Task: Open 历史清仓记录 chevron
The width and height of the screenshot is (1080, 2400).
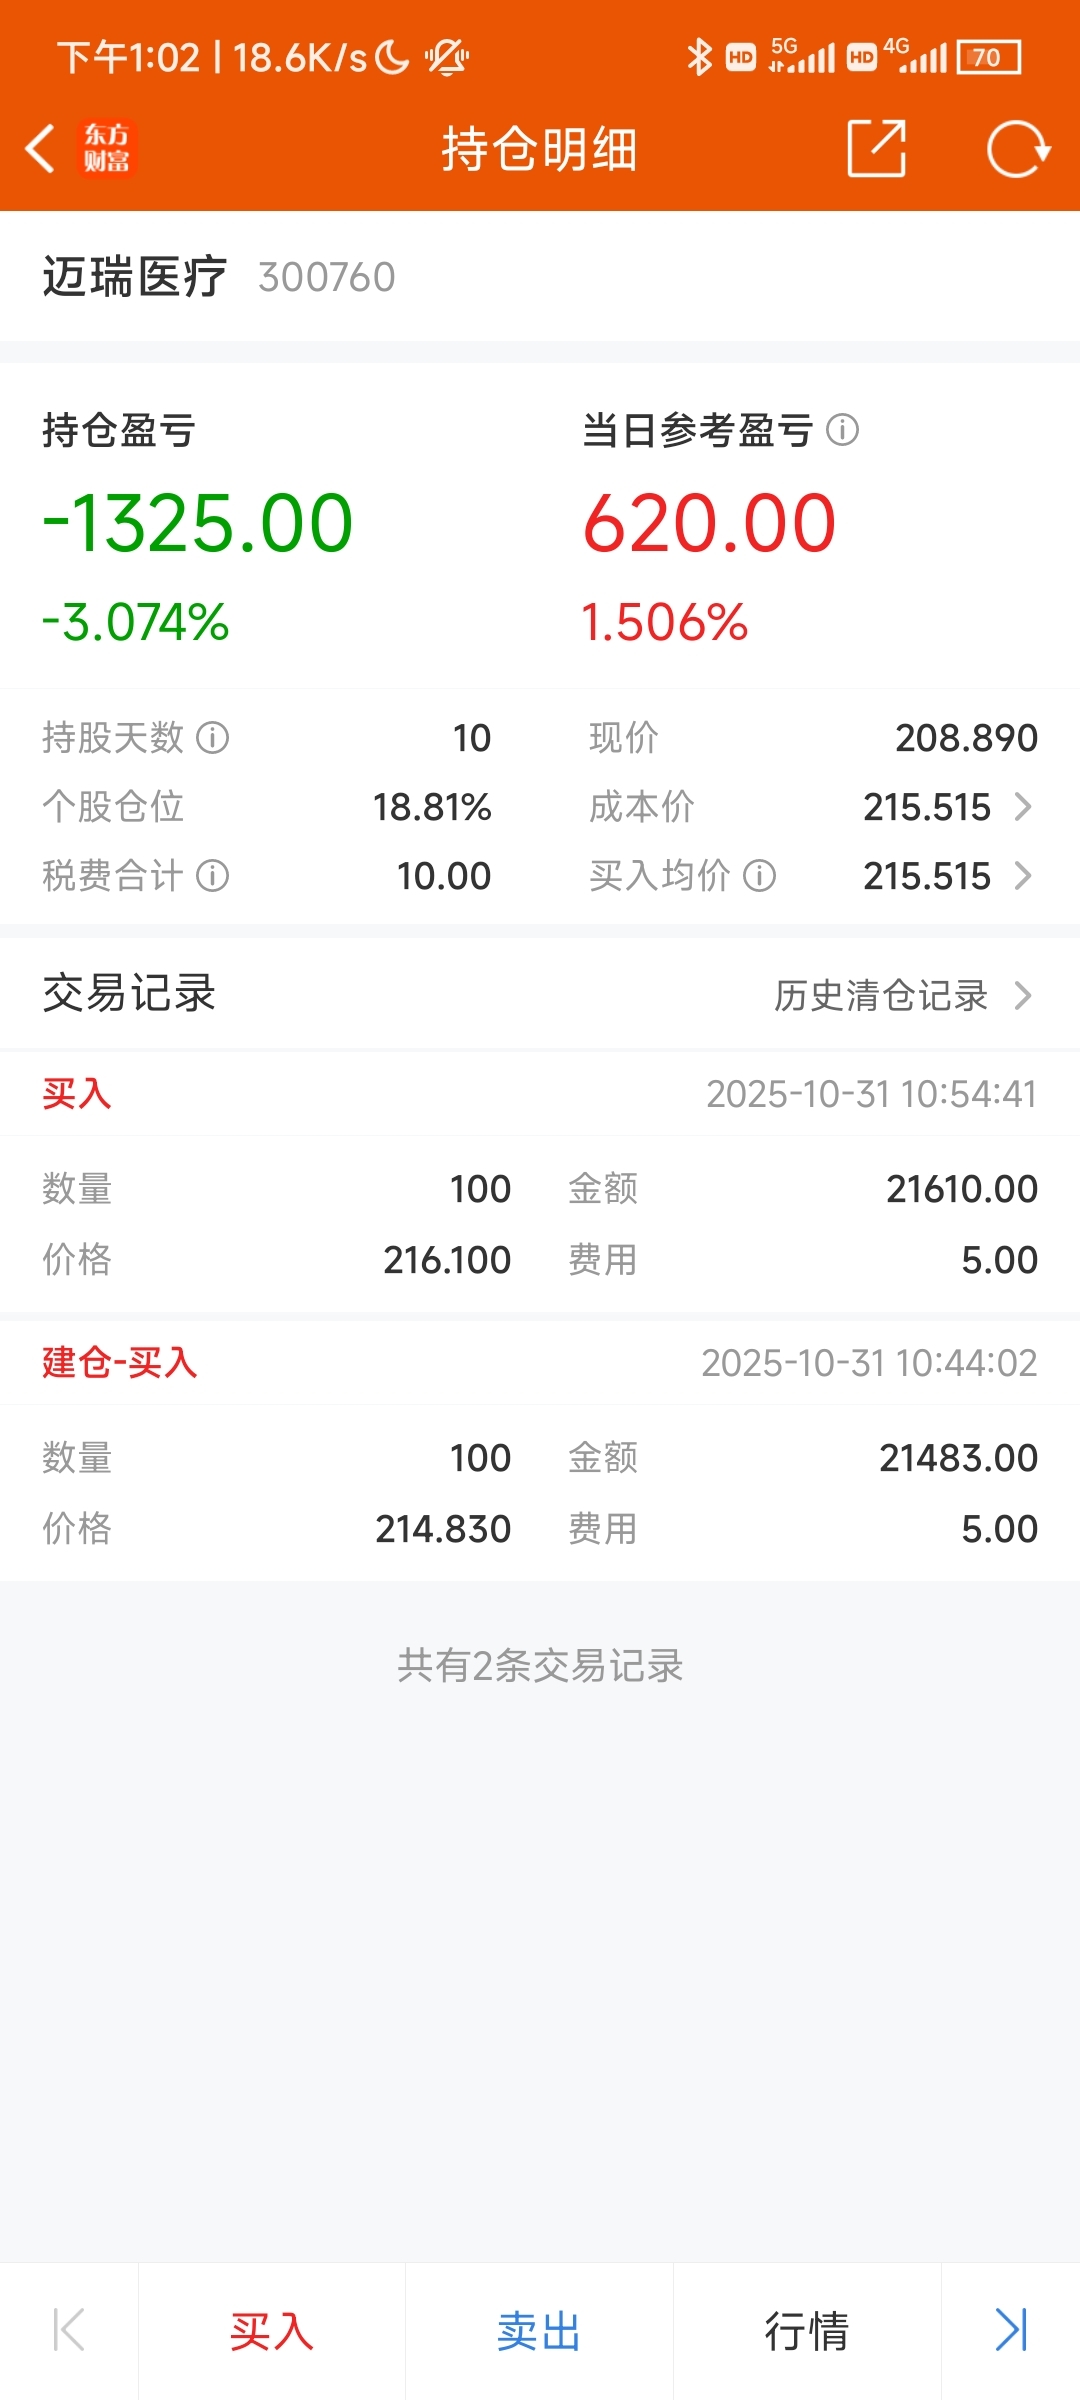Action: click(1022, 995)
